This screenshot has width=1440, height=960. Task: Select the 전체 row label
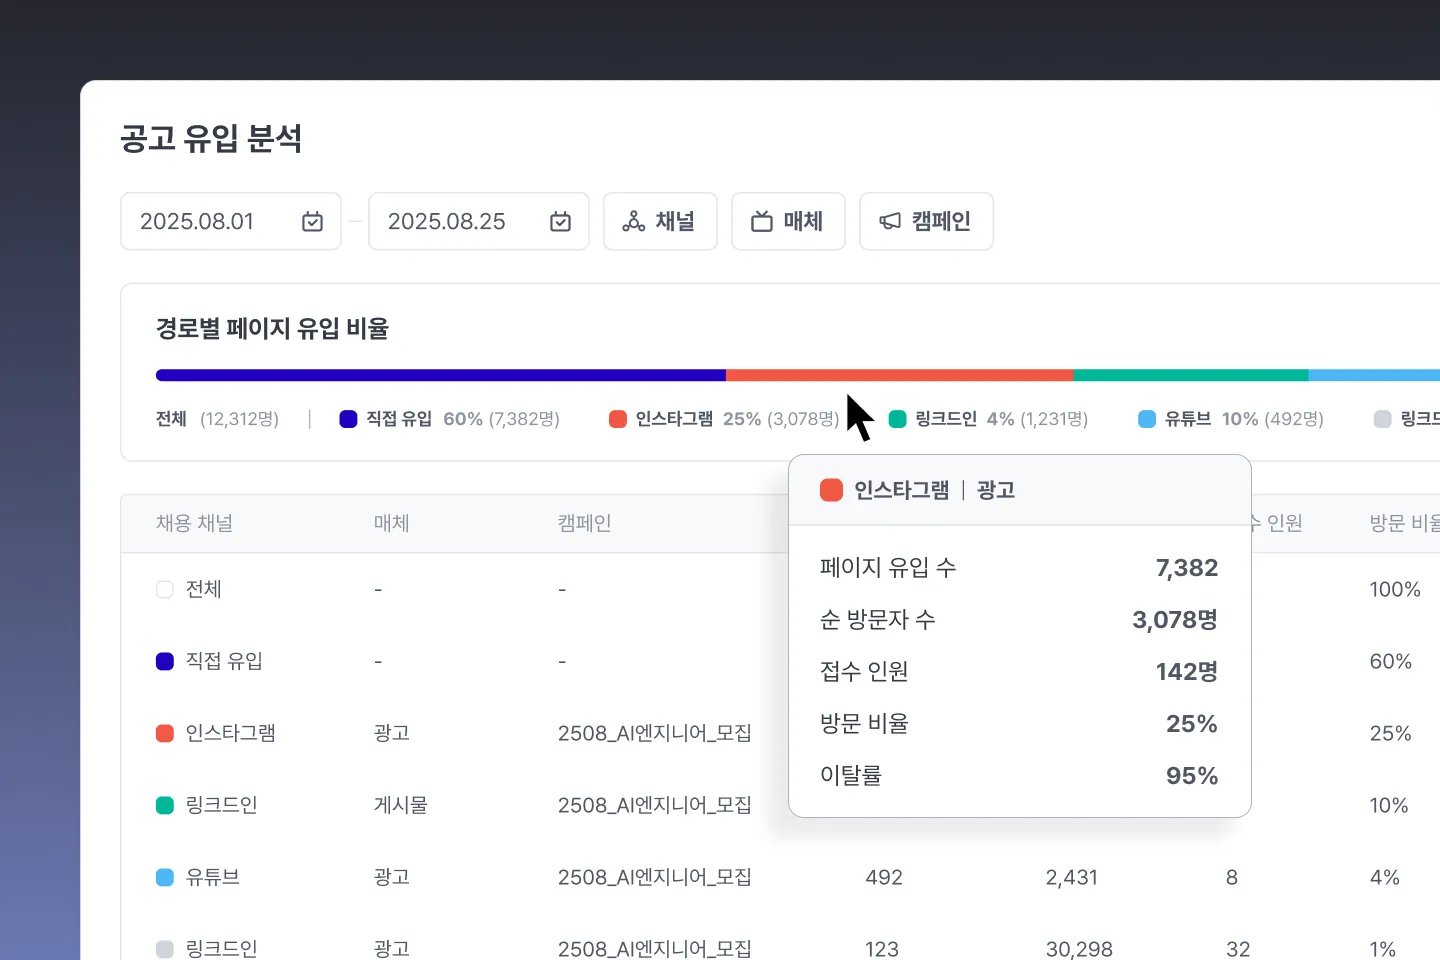click(204, 589)
